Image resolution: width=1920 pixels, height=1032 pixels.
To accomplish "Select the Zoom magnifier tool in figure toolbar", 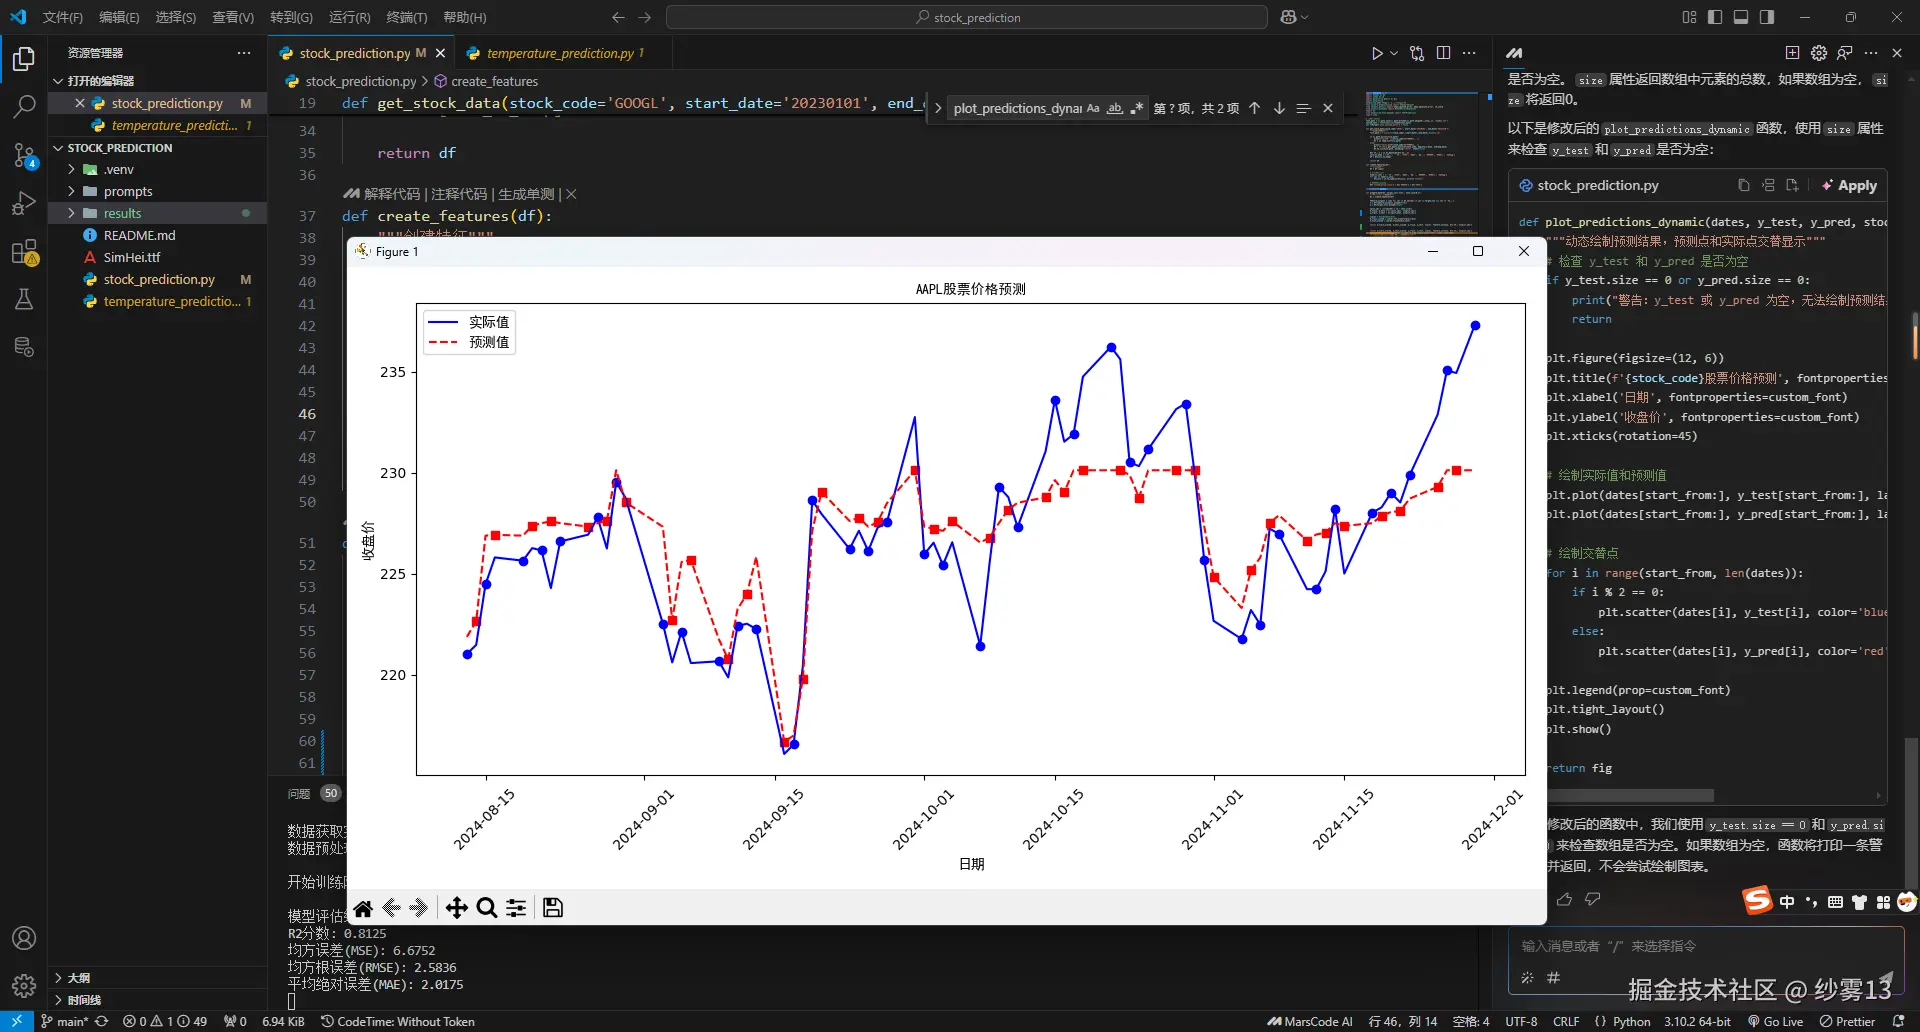I will (487, 908).
